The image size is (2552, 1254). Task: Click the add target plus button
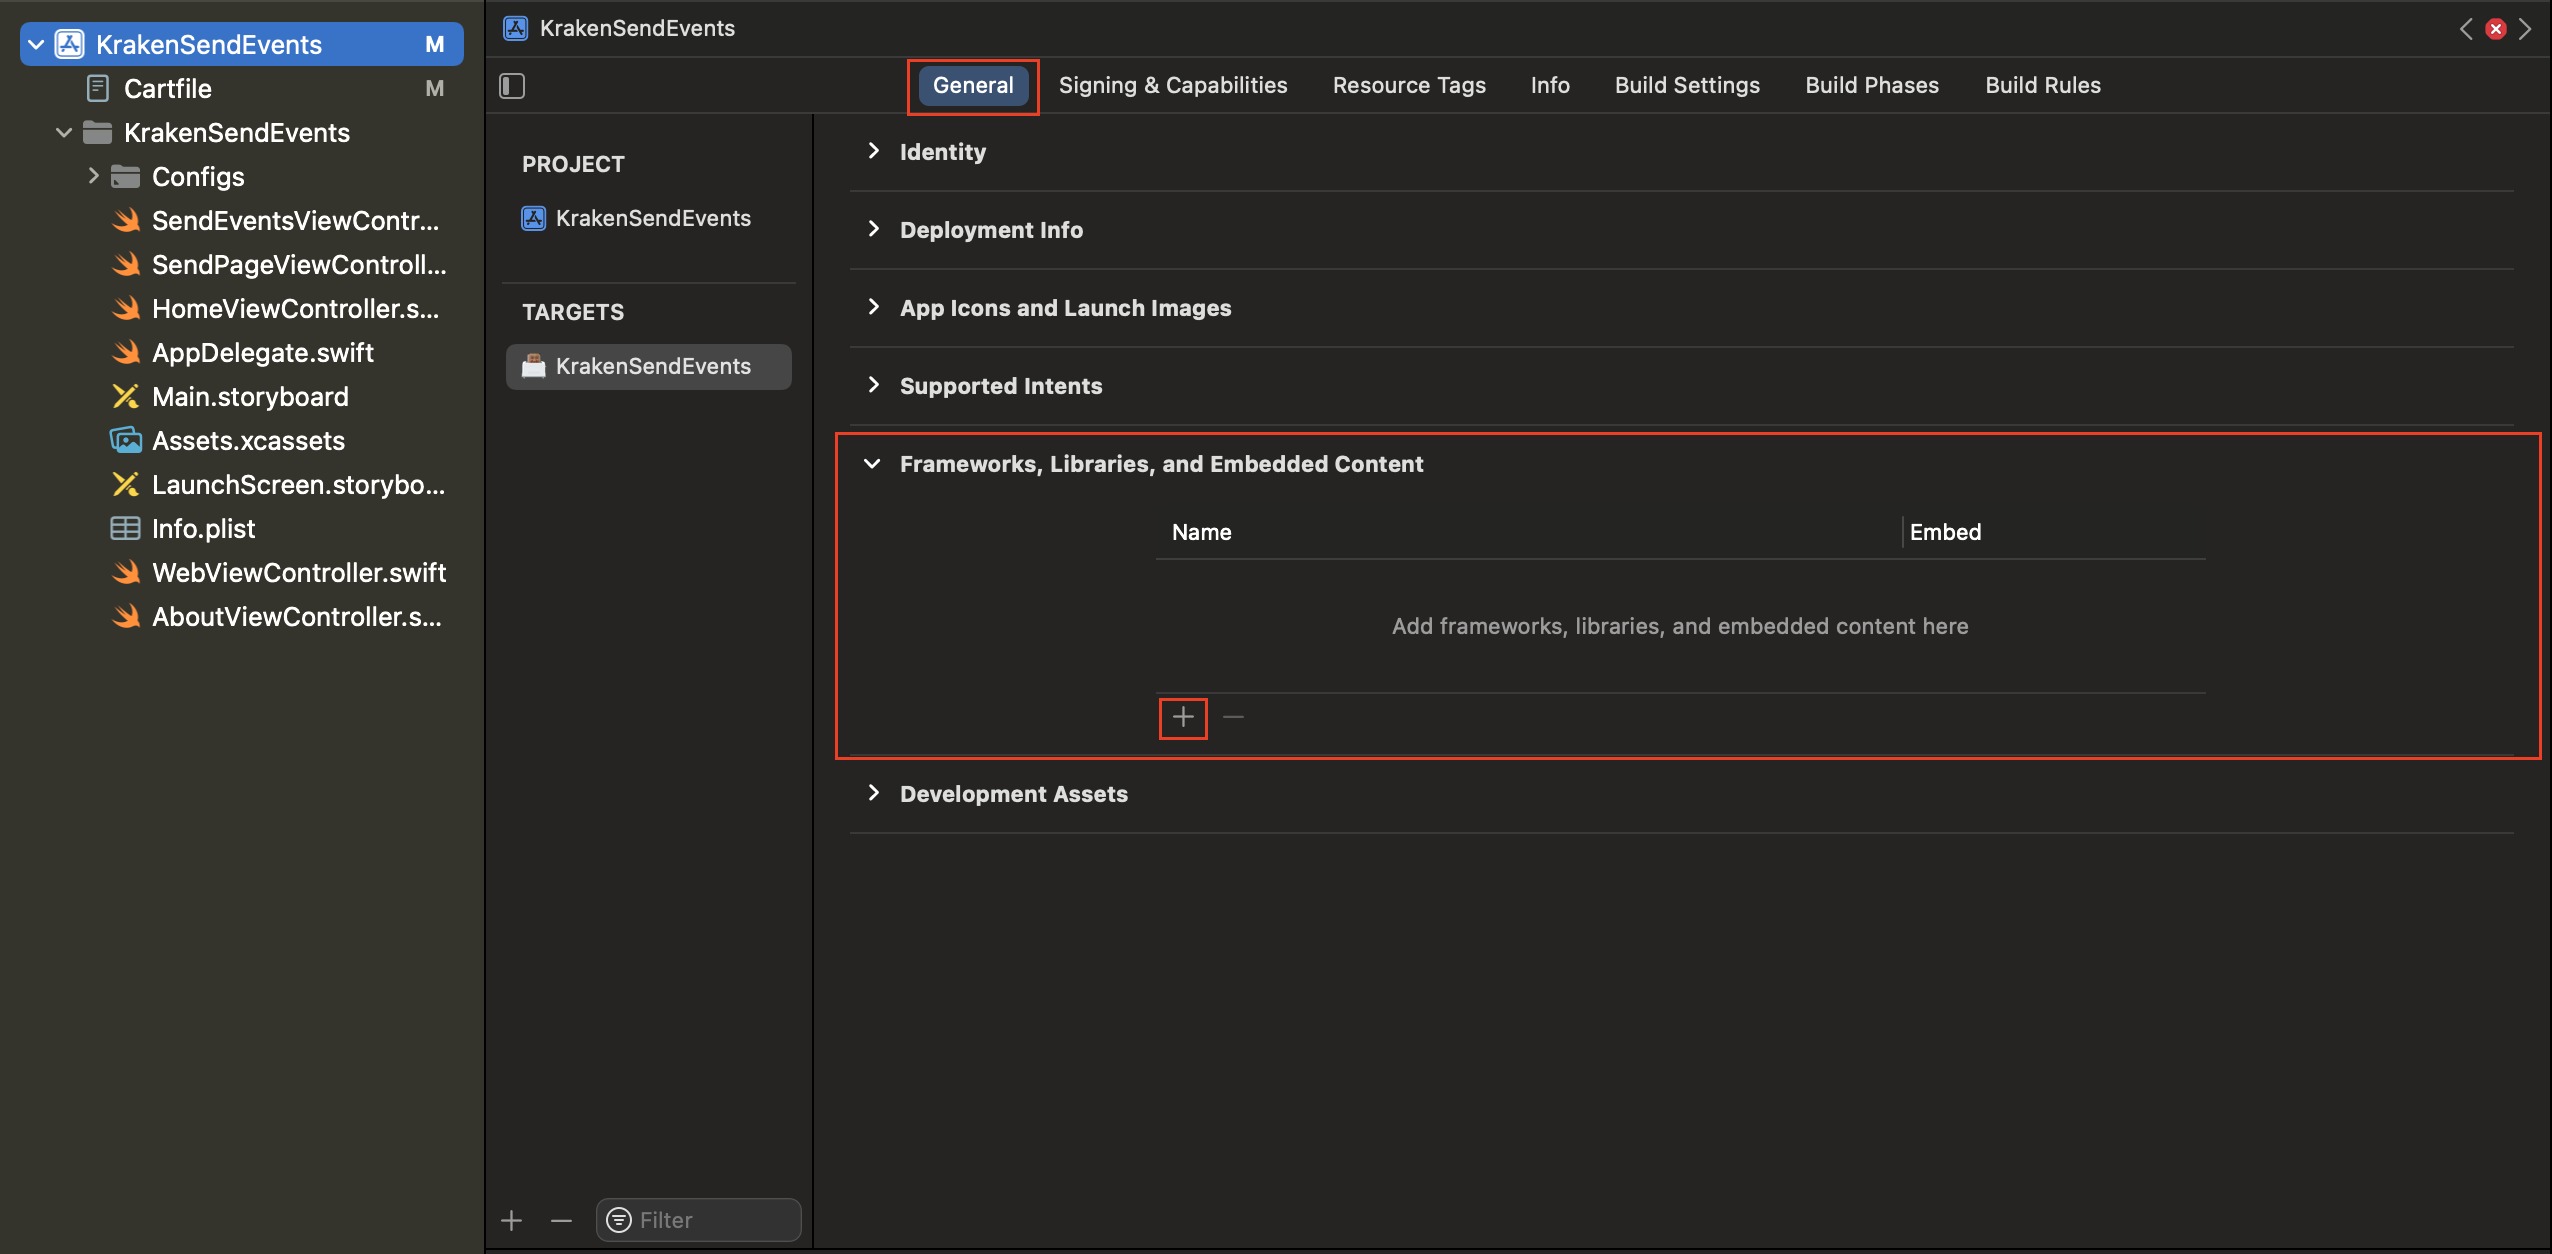[x=512, y=1220]
